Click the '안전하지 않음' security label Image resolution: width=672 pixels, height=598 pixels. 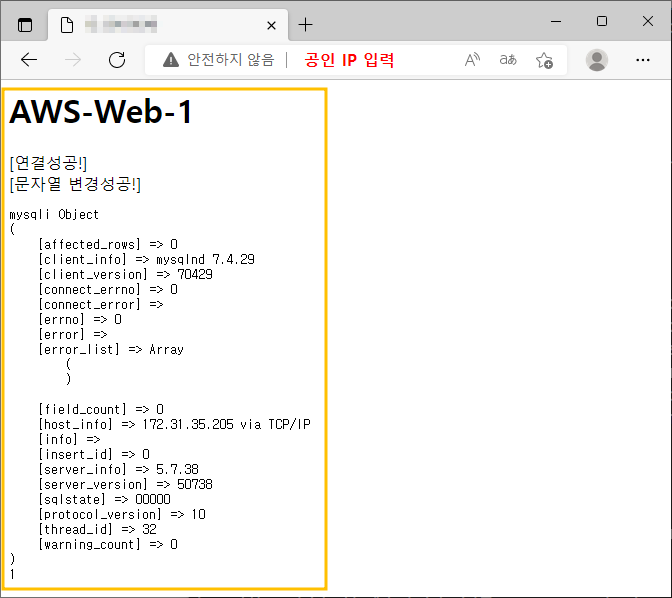tap(231, 60)
